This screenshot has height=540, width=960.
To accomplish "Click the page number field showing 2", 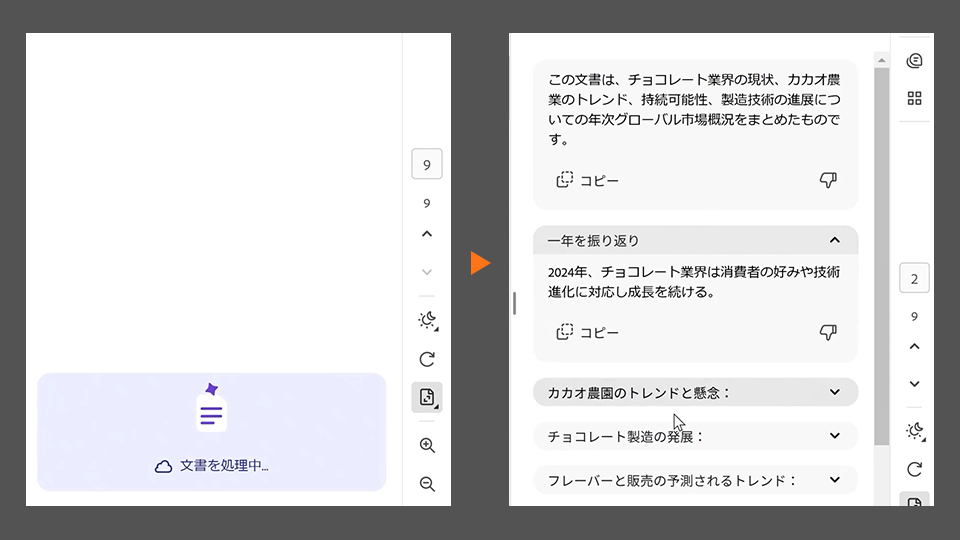I will coord(914,278).
